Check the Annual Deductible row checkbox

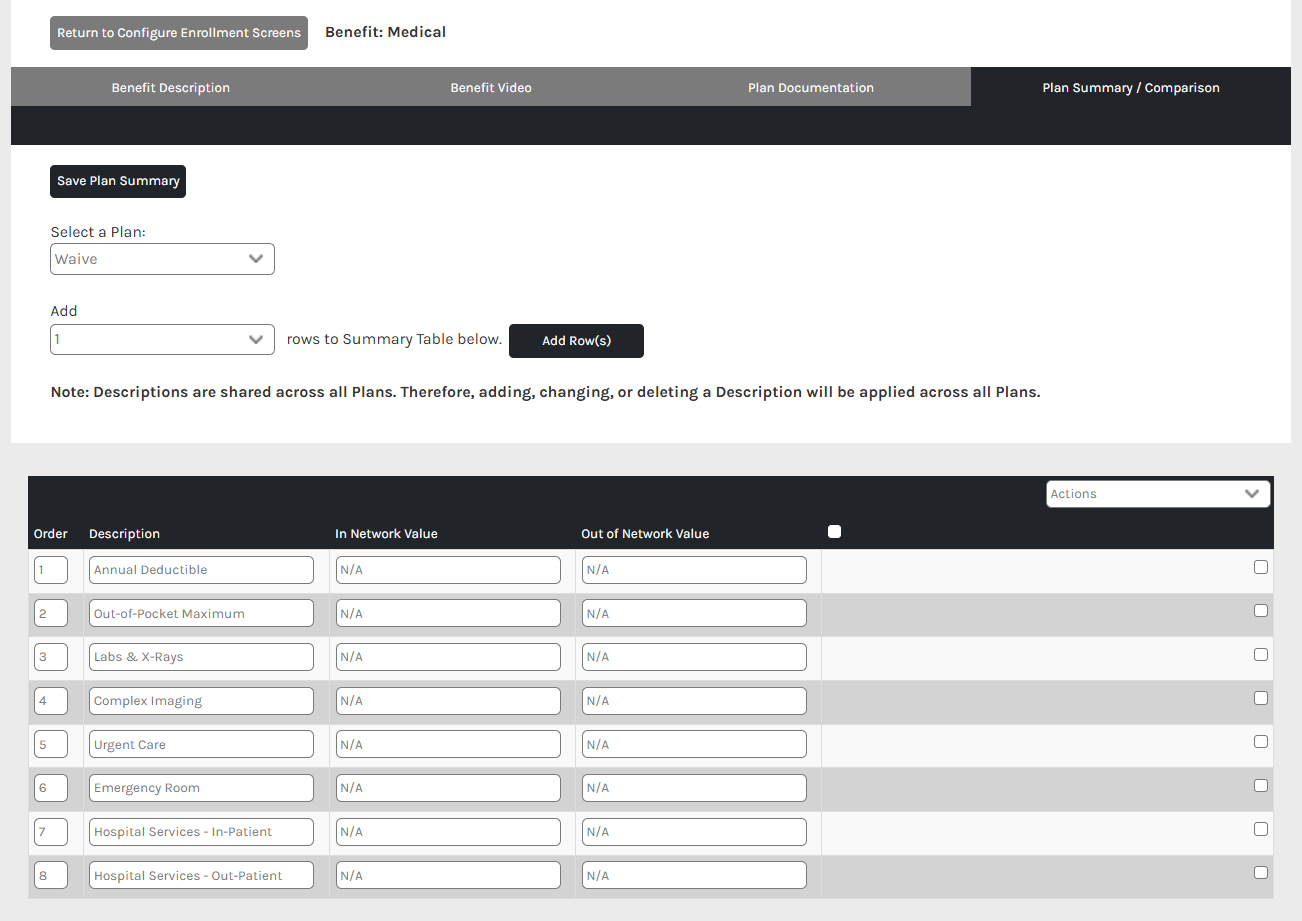pos(1261,567)
